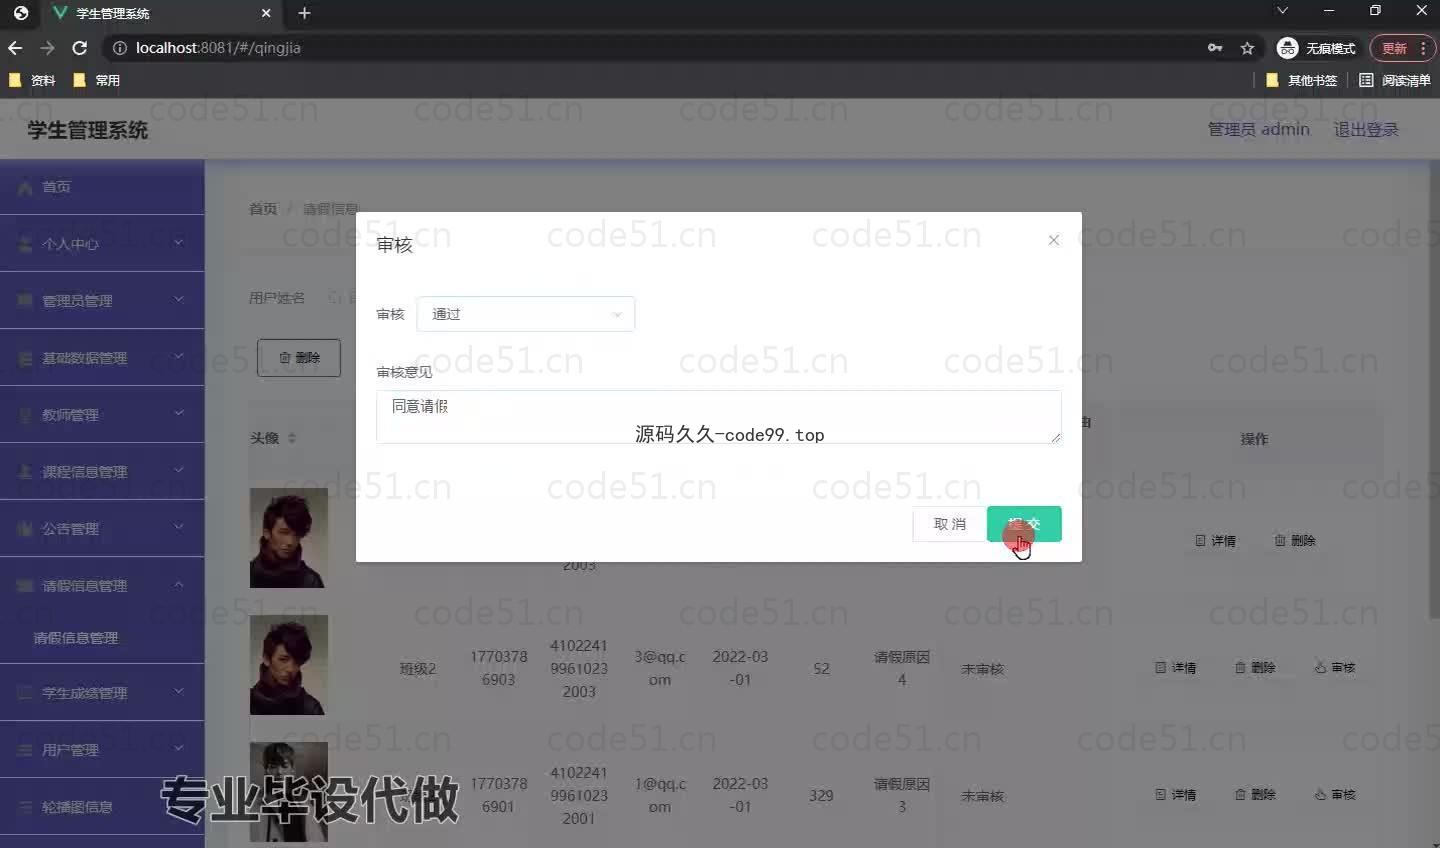Close the 学生管理系统 tab

coord(266,13)
